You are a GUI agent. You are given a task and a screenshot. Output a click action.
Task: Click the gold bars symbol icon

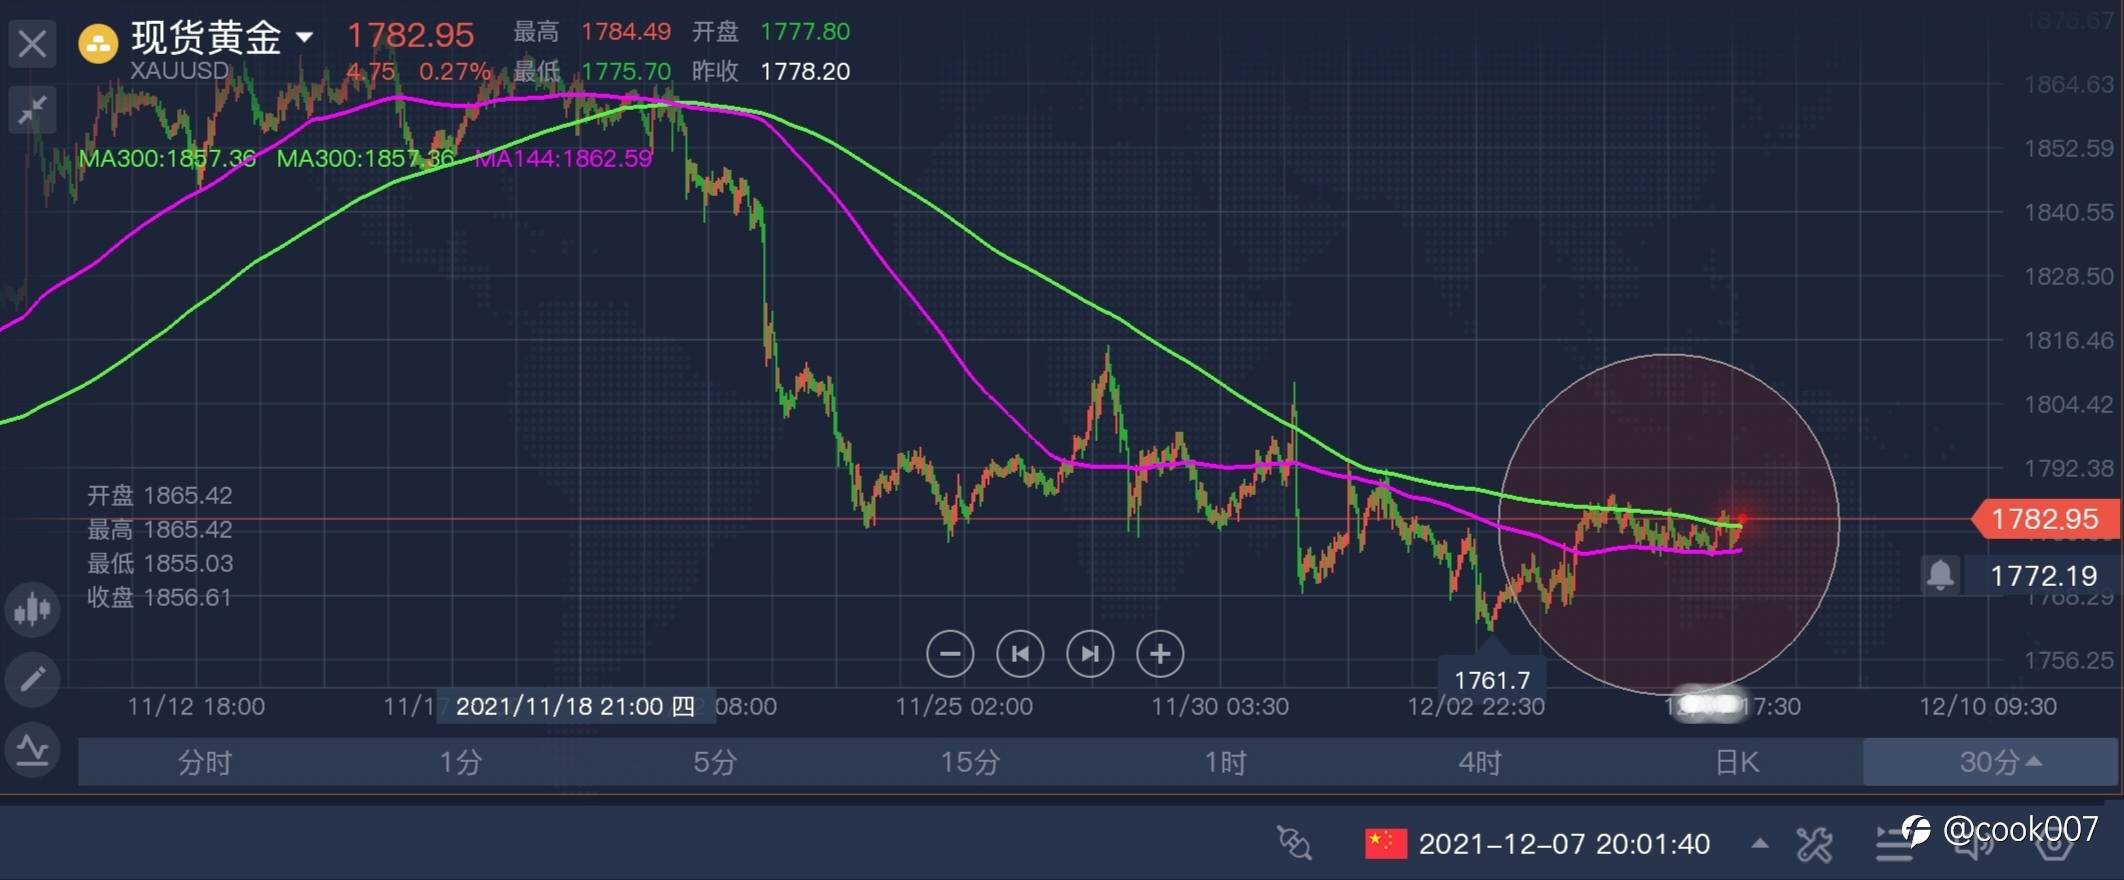coord(98,43)
